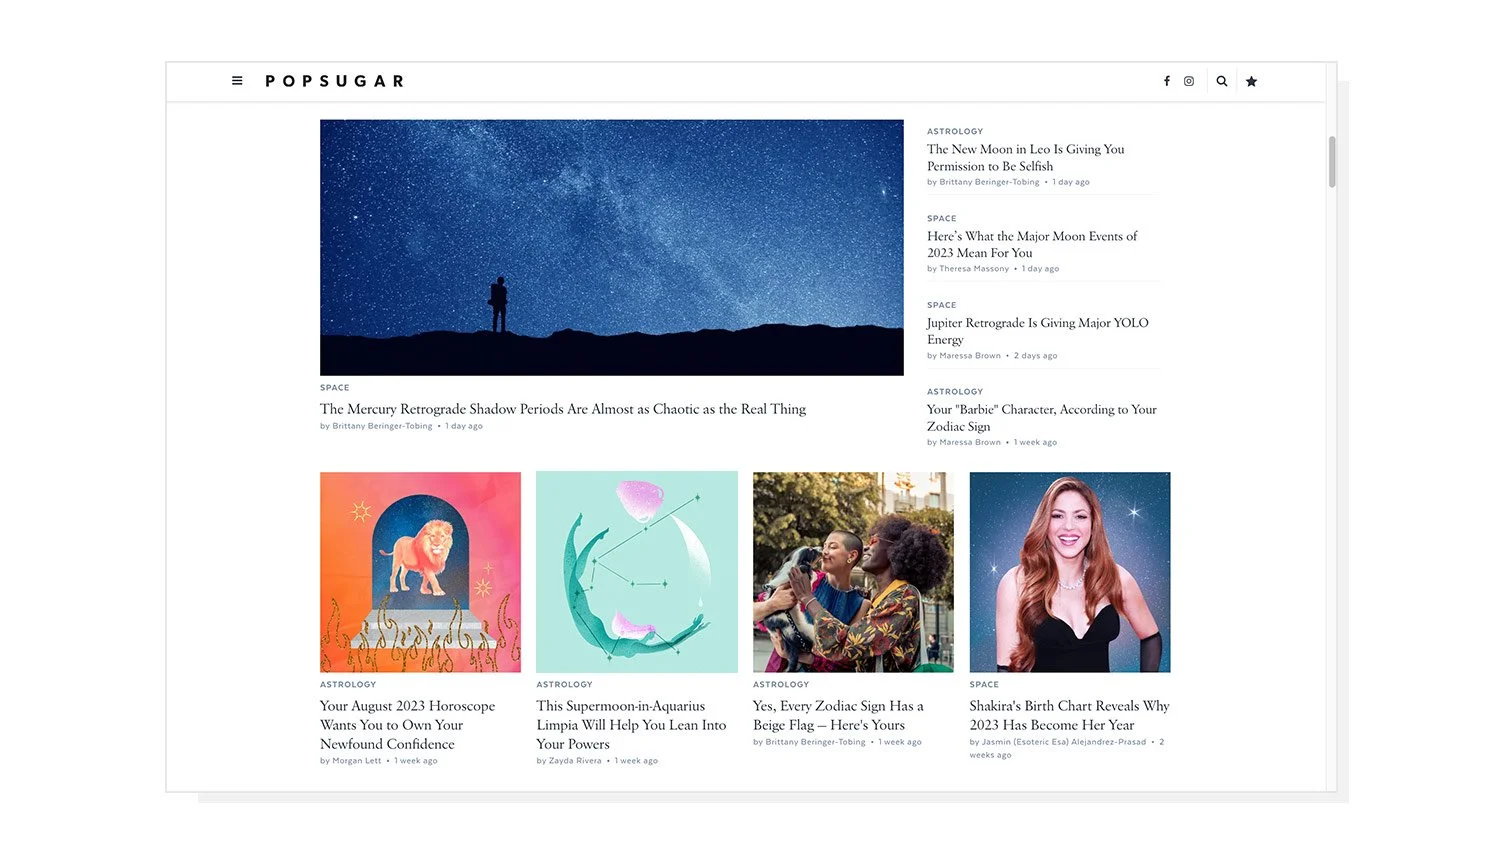Open Major Moon Events of 2023 article
Screen dimensions: 1500x850
tap(1032, 245)
